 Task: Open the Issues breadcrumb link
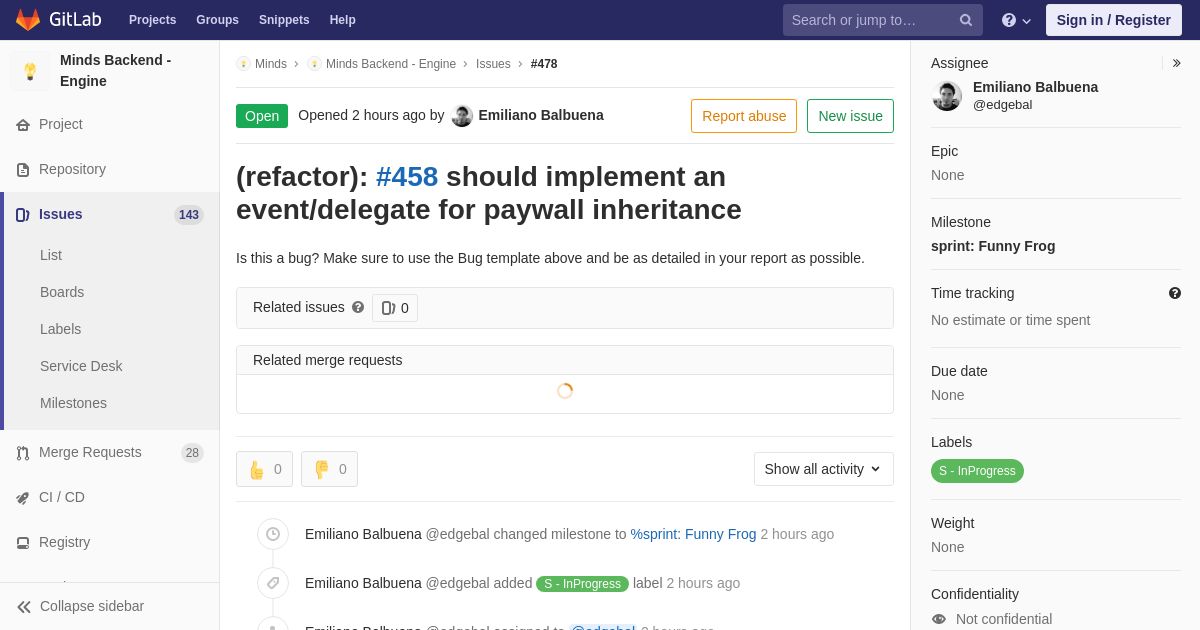tap(493, 64)
